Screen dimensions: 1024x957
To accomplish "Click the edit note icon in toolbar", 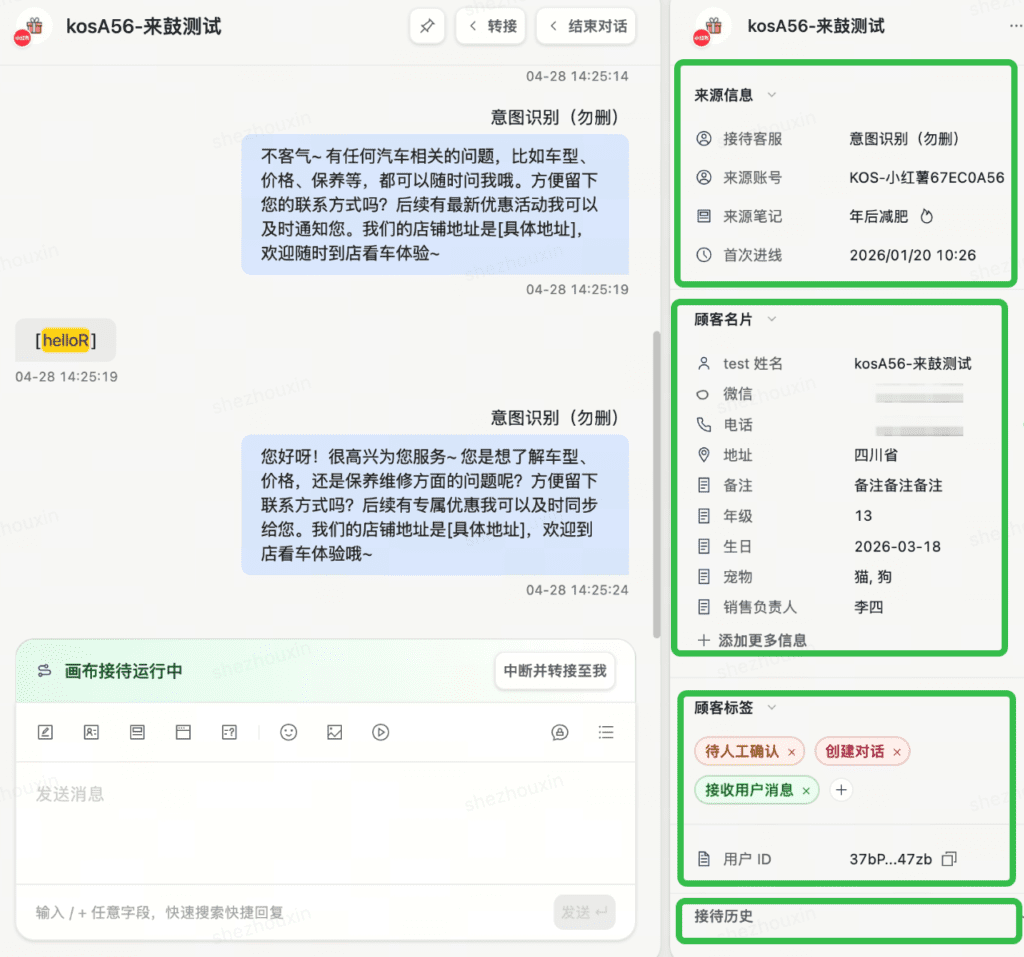I will point(45,732).
